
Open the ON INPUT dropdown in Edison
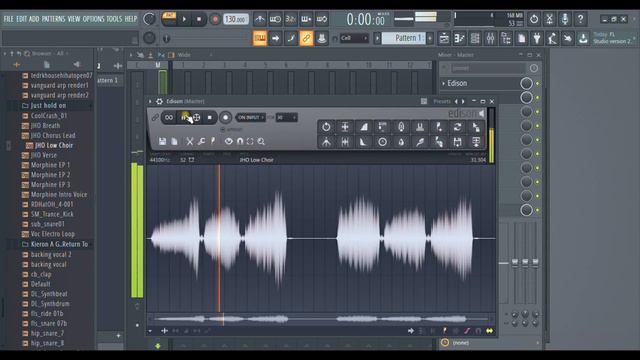tap(251, 118)
